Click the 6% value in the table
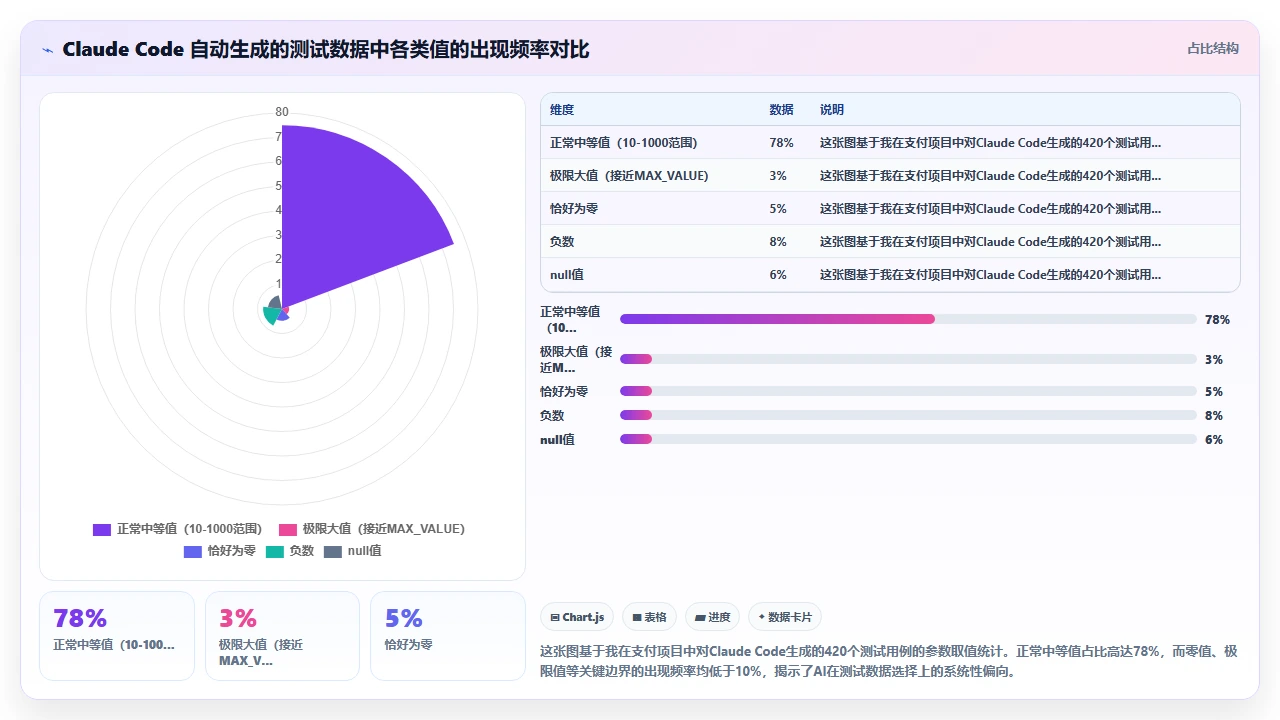This screenshot has height=720, width=1280. point(778,275)
